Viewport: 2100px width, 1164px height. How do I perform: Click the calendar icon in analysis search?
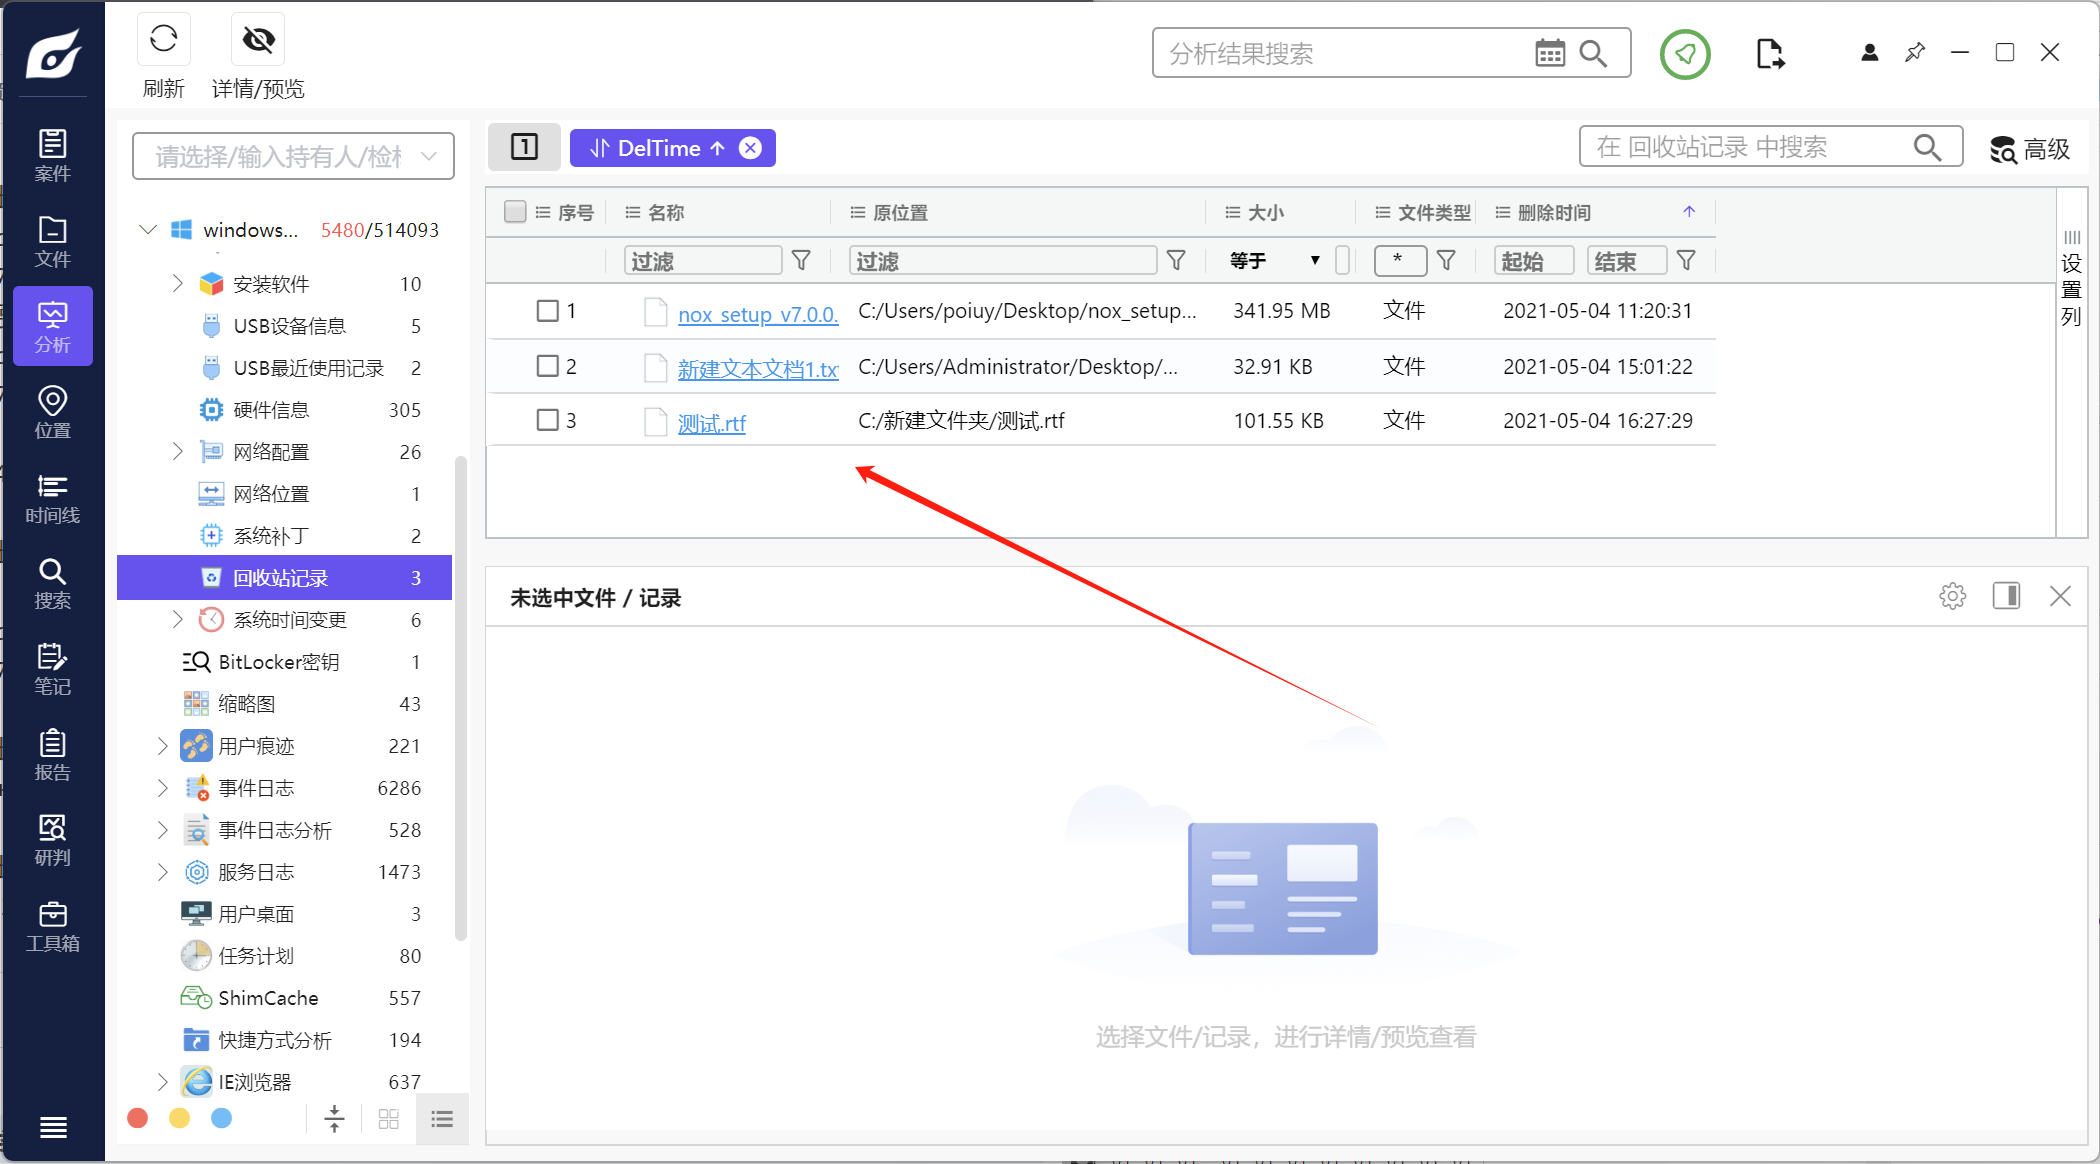point(1549,53)
